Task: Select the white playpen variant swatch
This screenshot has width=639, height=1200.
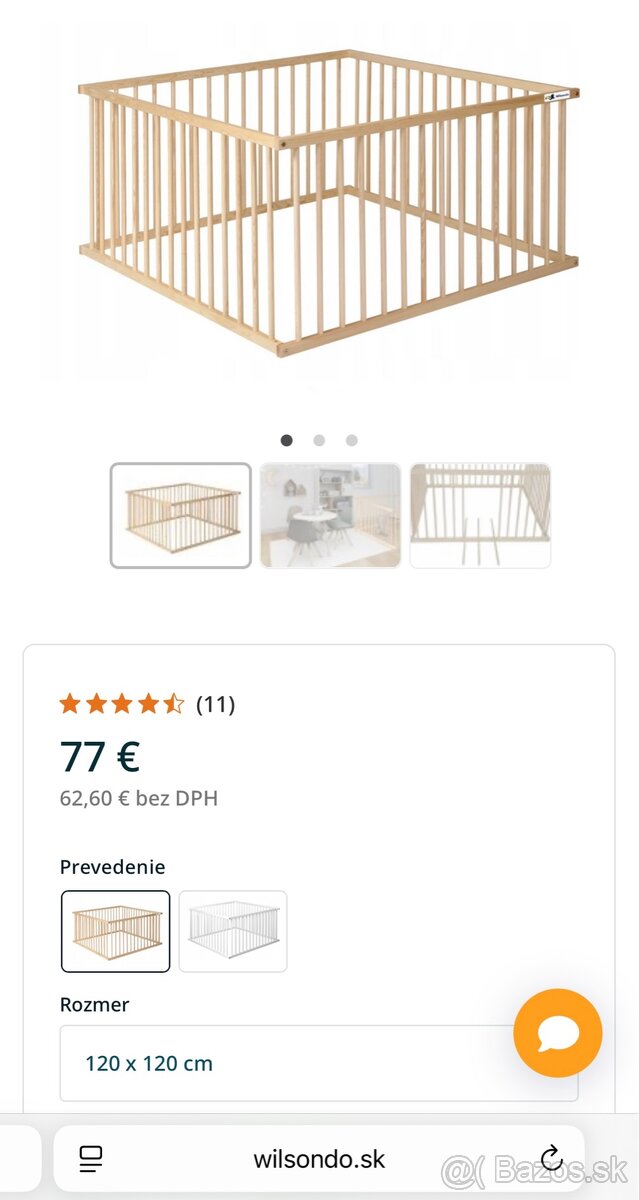Action: [232, 931]
